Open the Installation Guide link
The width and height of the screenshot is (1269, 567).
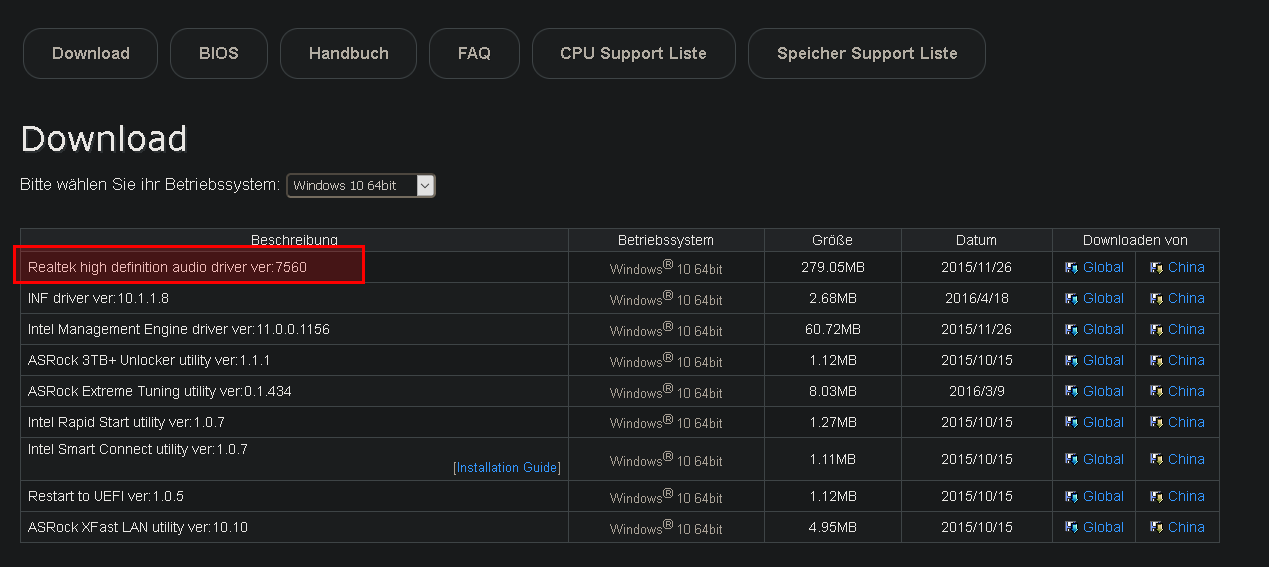point(507,468)
